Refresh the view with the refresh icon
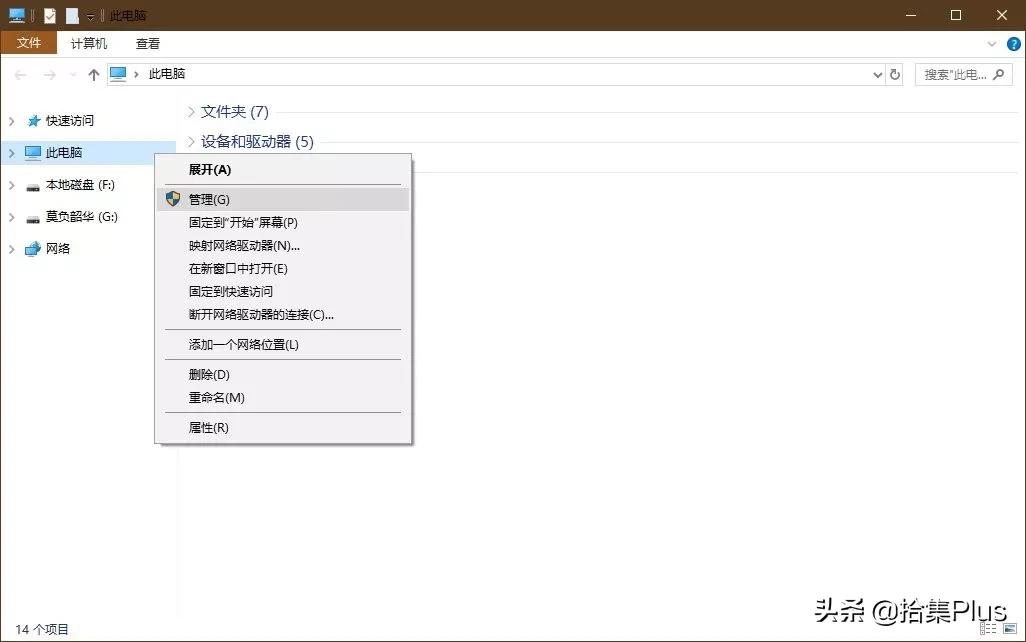The width and height of the screenshot is (1026, 642). 895,73
